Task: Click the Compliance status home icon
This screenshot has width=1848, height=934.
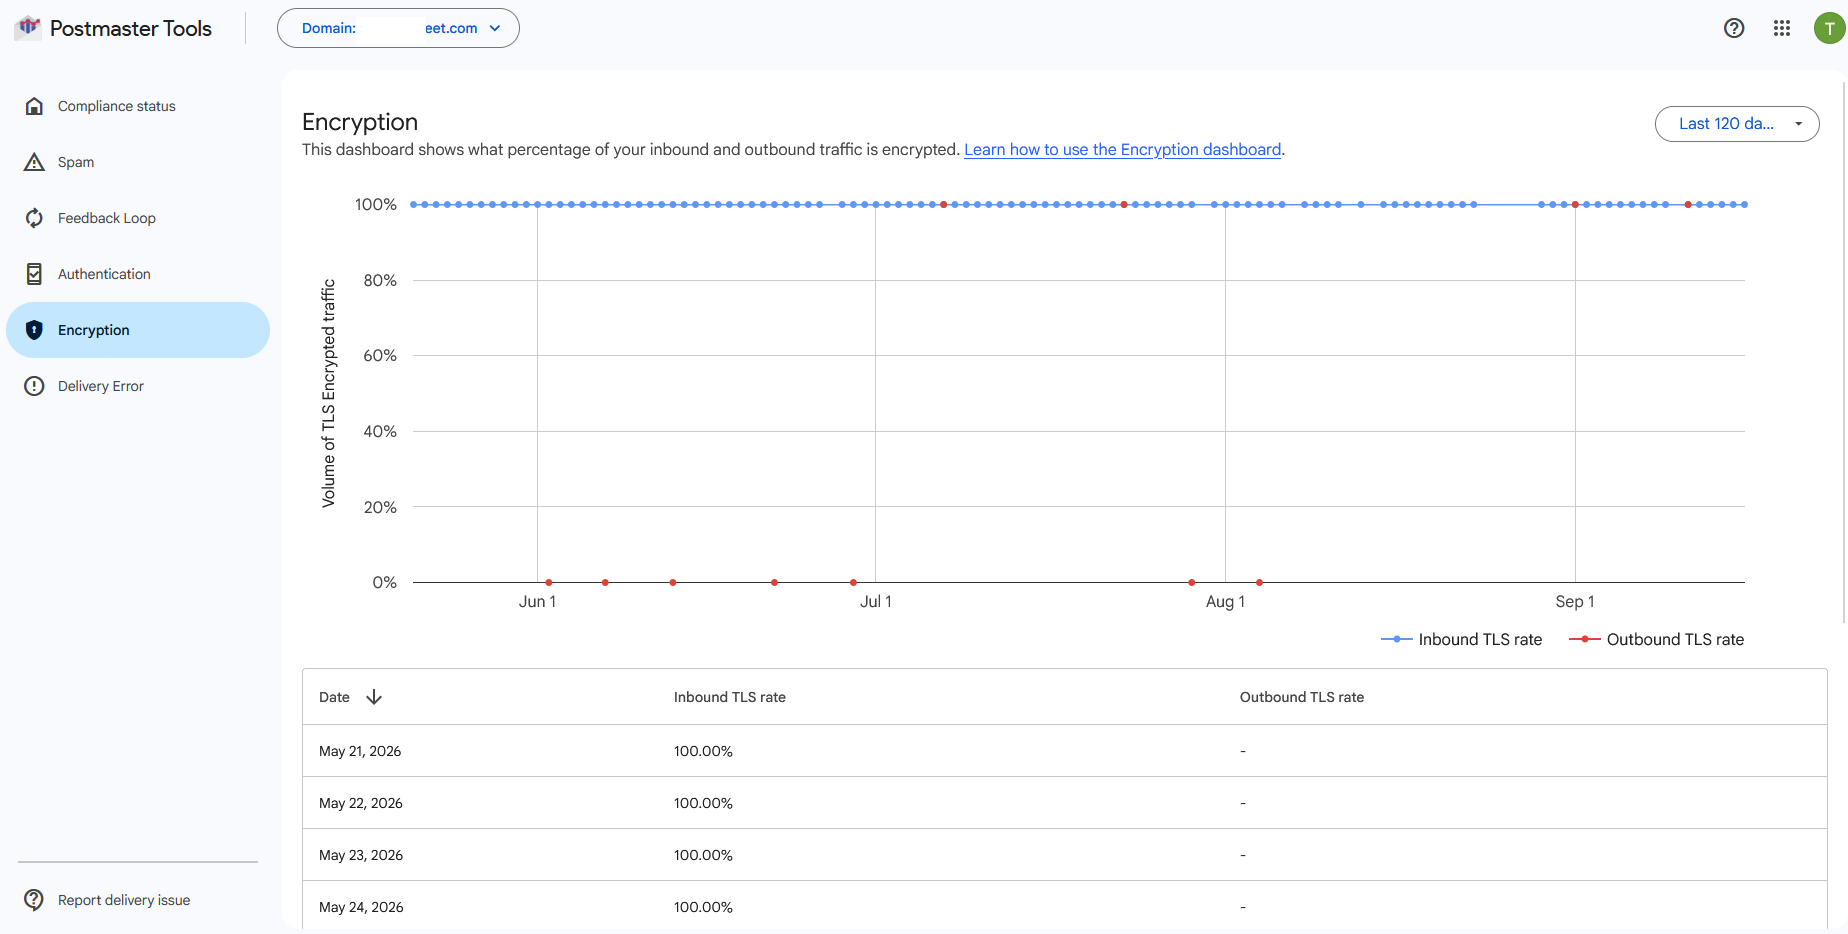Action: (x=34, y=106)
